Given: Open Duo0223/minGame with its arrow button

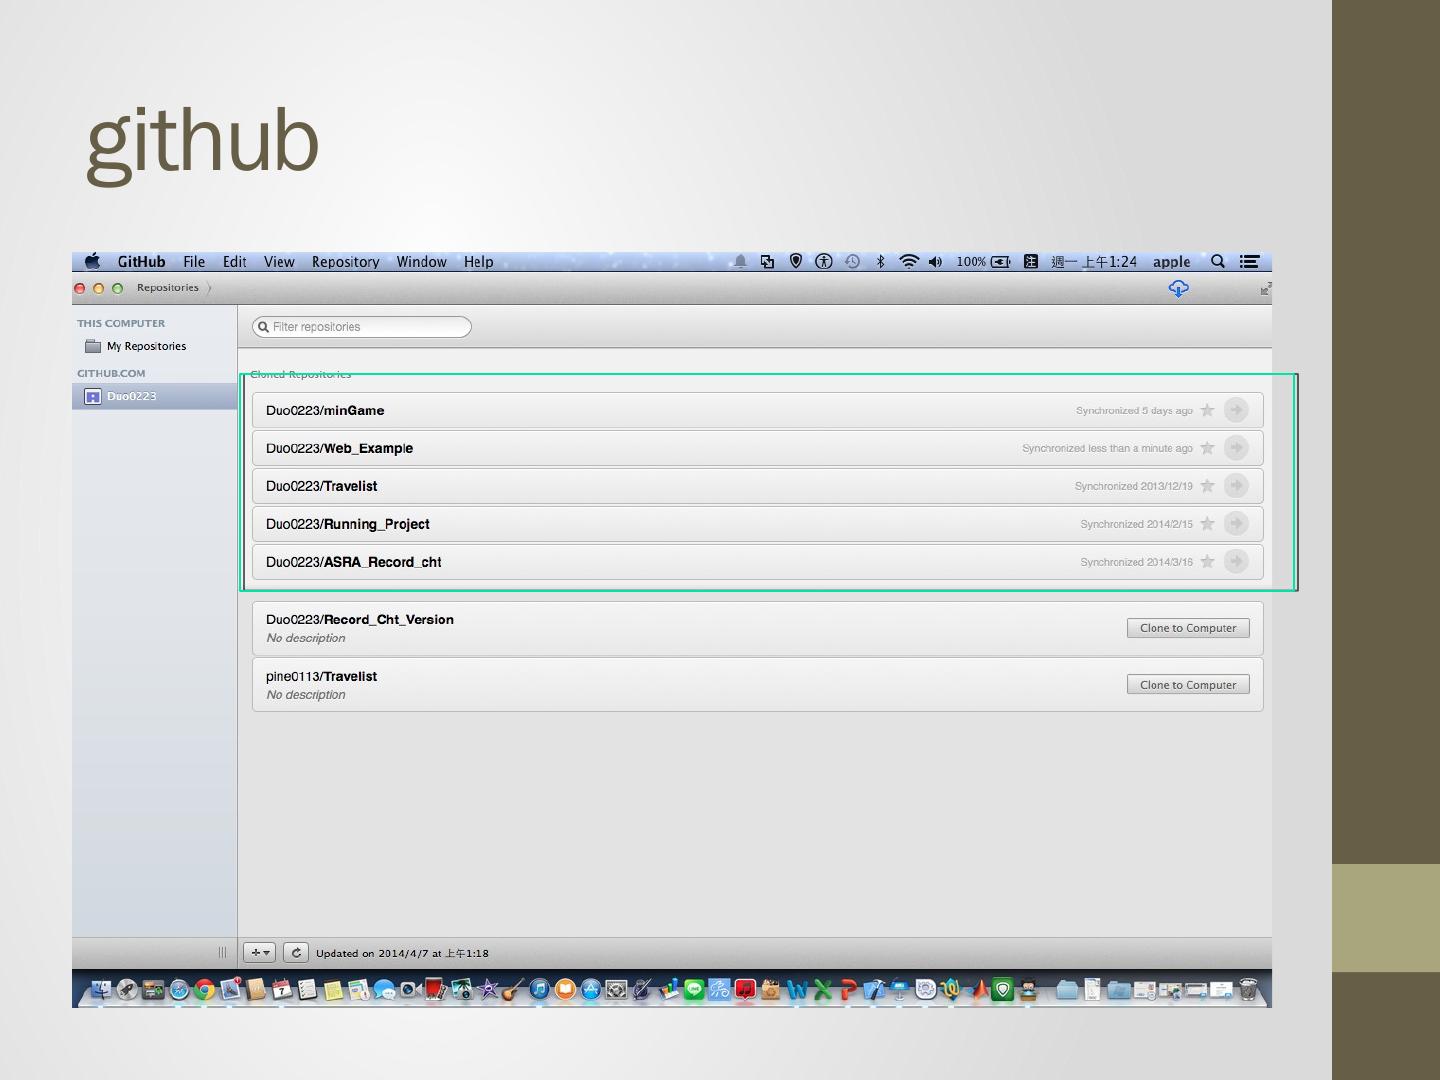Looking at the screenshot, I should 1237,410.
